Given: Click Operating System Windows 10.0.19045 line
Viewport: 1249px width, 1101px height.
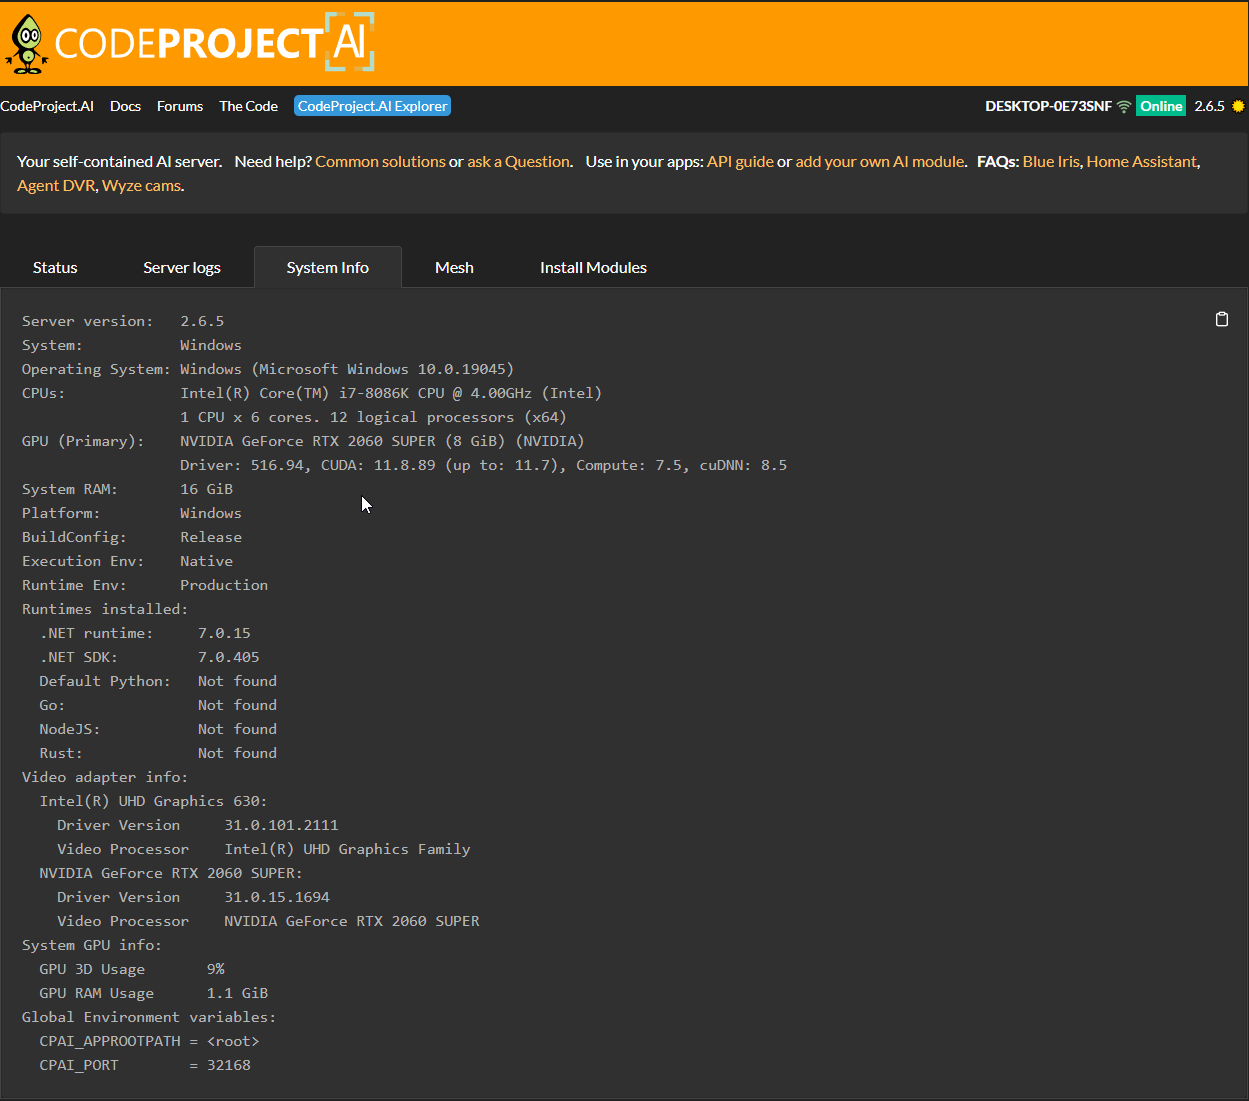Looking at the screenshot, I should pyautogui.click(x=268, y=369).
